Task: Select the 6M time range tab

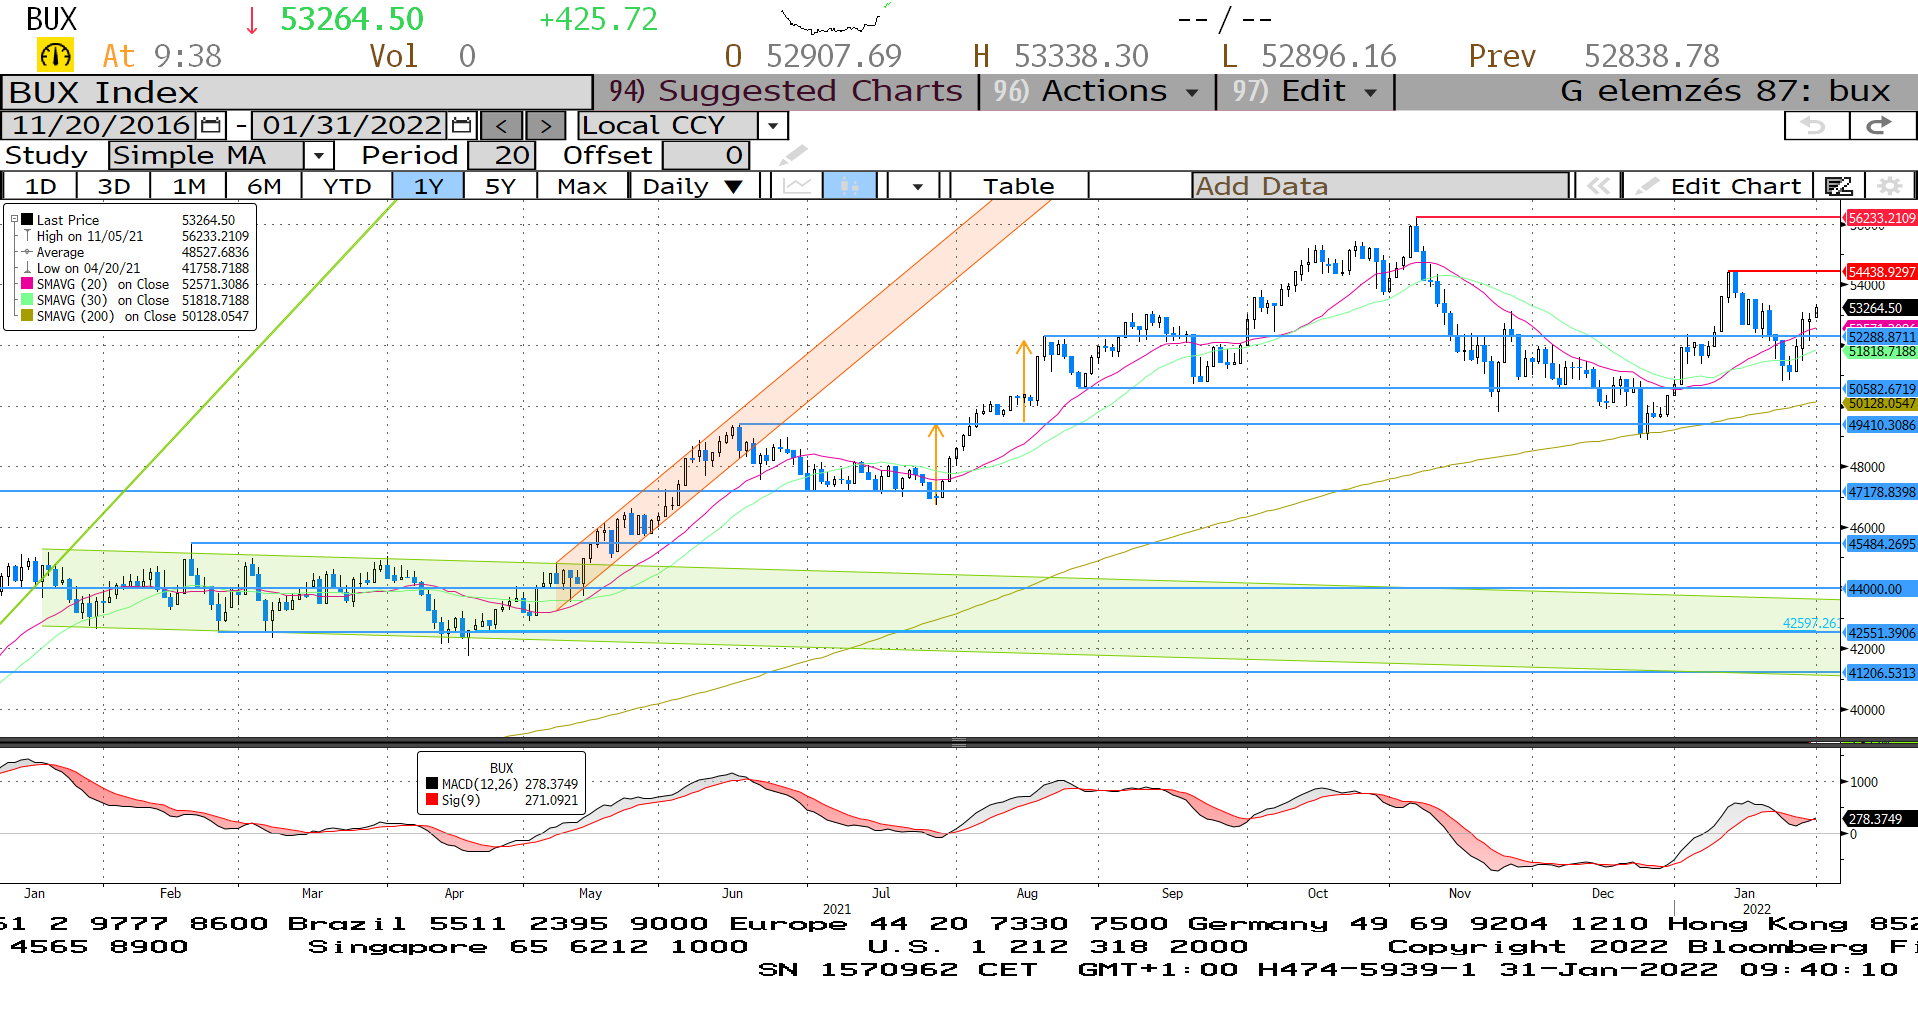Action: (264, 186)
